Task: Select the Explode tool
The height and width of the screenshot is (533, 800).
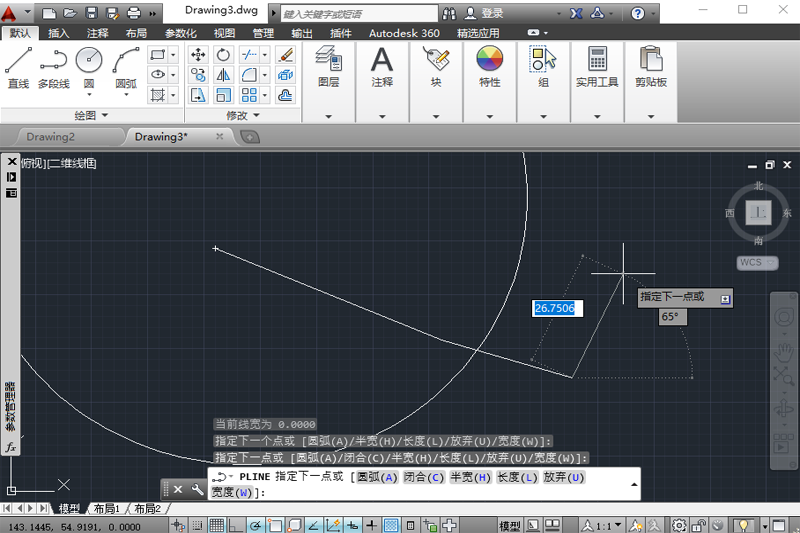Action: coord(286,74)
